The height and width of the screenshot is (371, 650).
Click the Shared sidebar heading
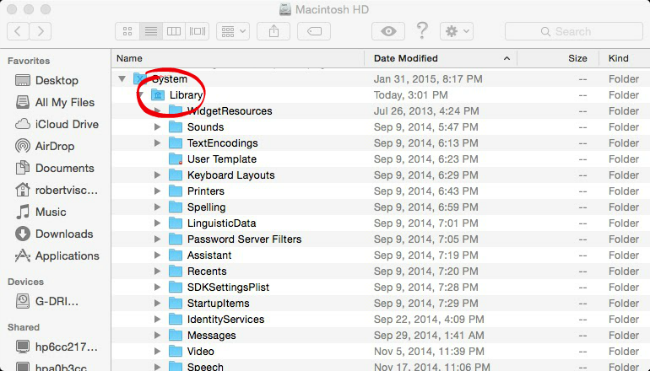click(x=23, y=327)
